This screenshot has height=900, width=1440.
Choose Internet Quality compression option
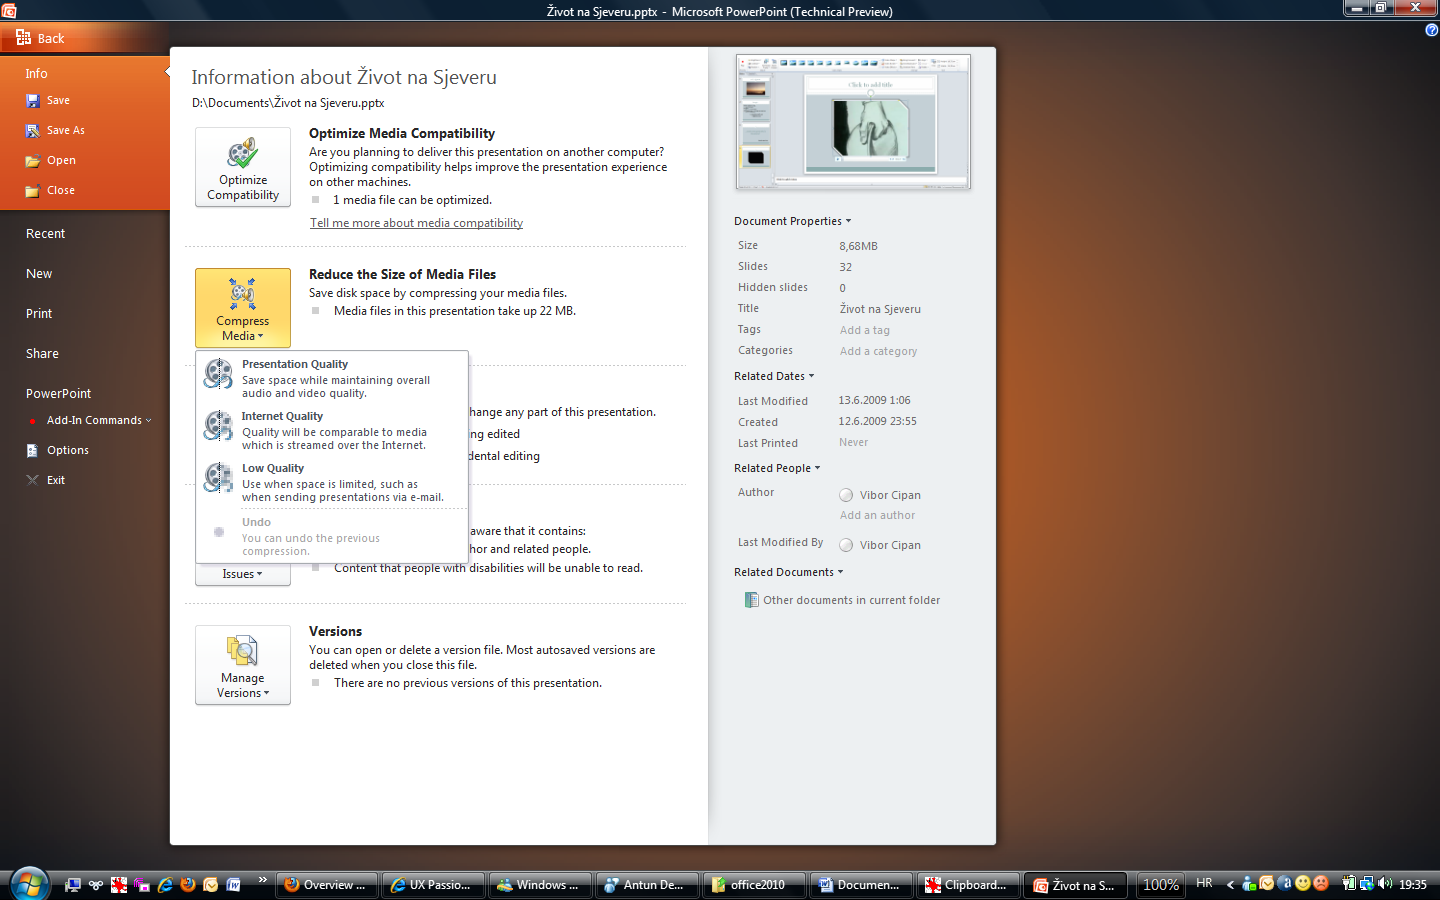tap(332, 430)
